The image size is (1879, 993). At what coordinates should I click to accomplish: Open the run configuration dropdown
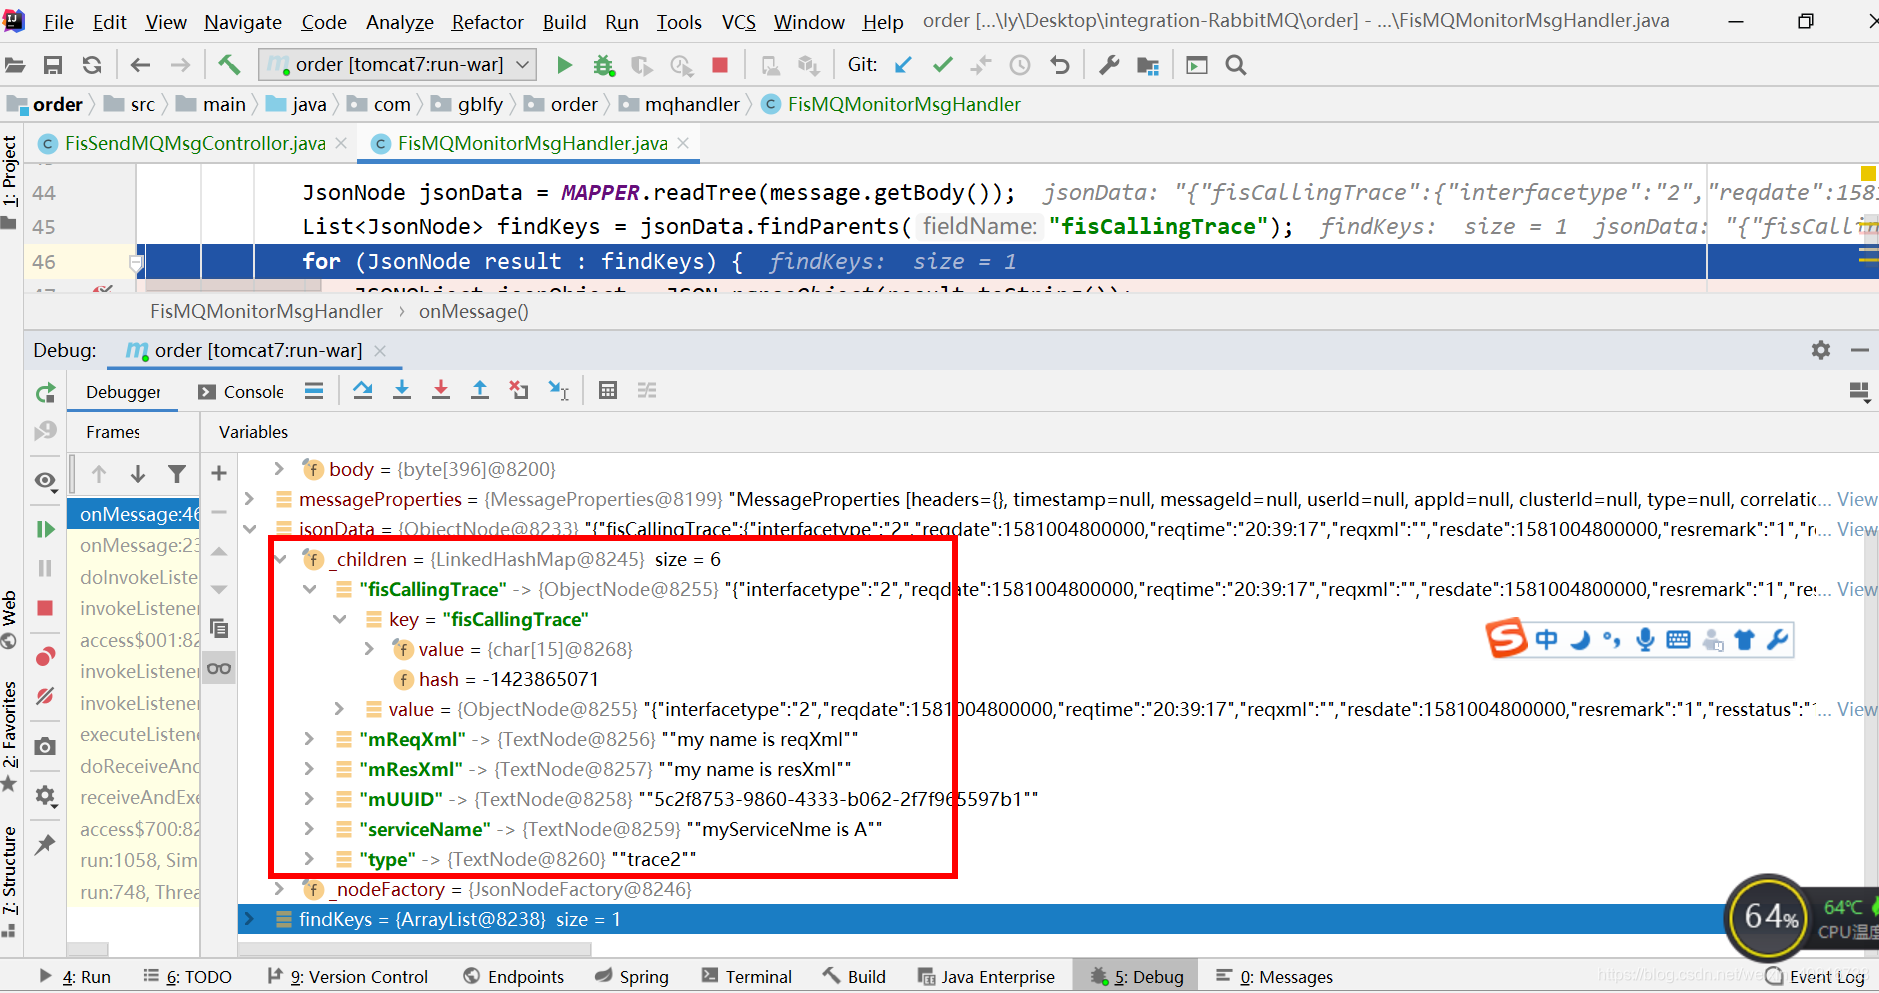coord(397,65)
